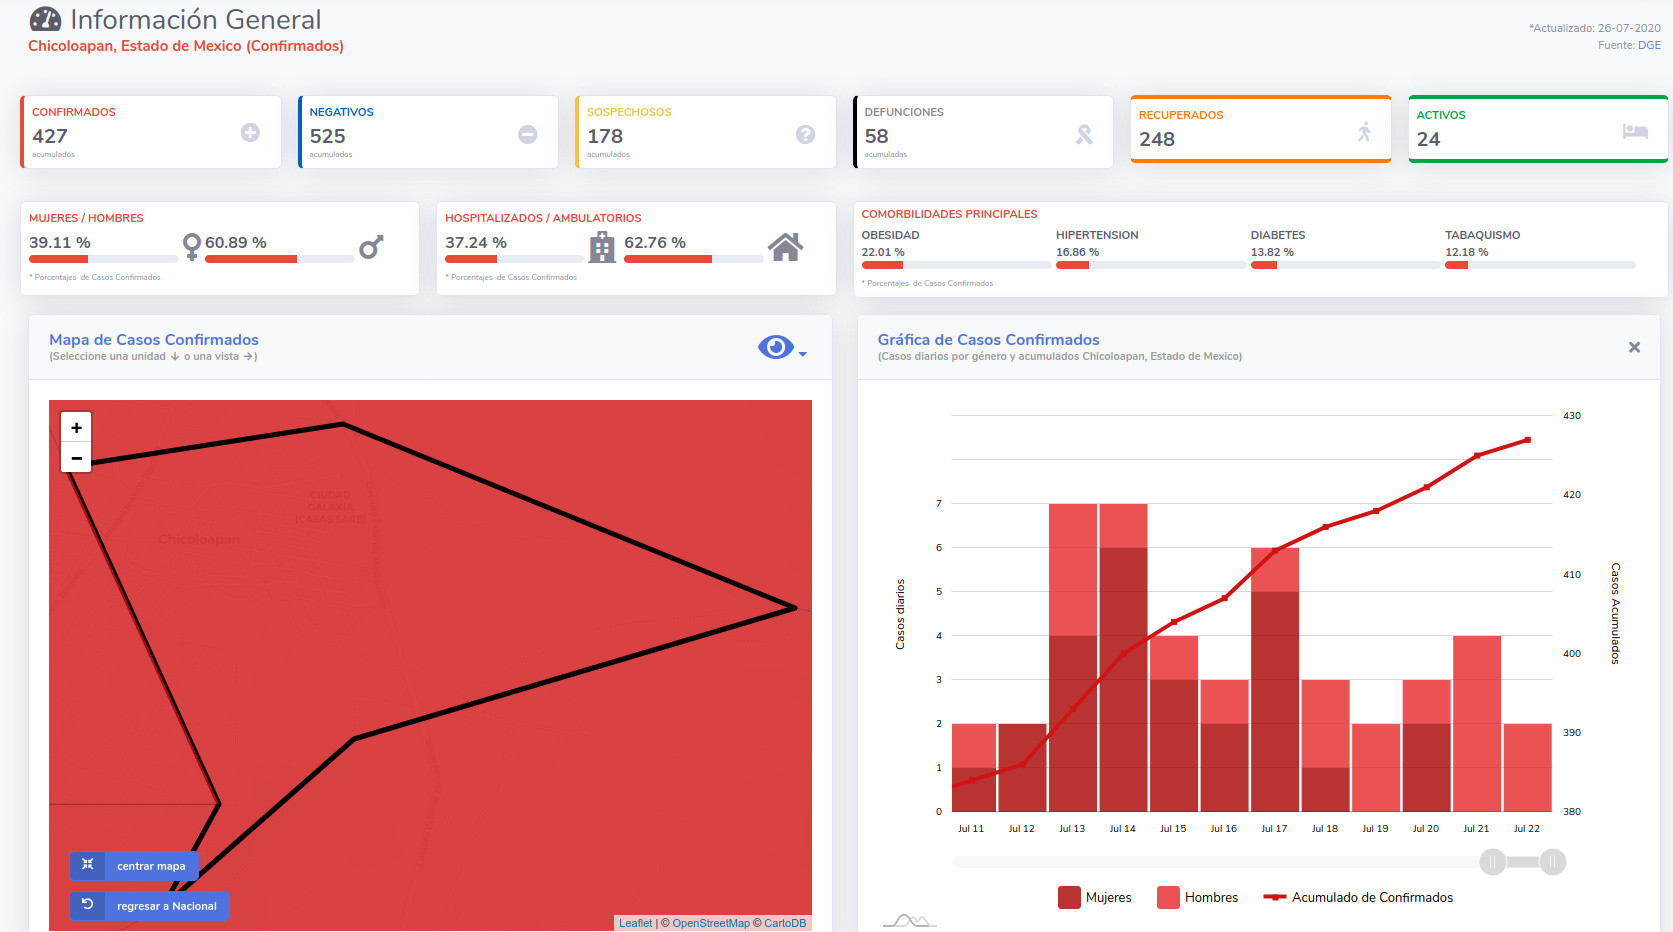The image size is (1673, 932).
Task: Click the right handle of chart range slider
Action: click(1553, 862)
